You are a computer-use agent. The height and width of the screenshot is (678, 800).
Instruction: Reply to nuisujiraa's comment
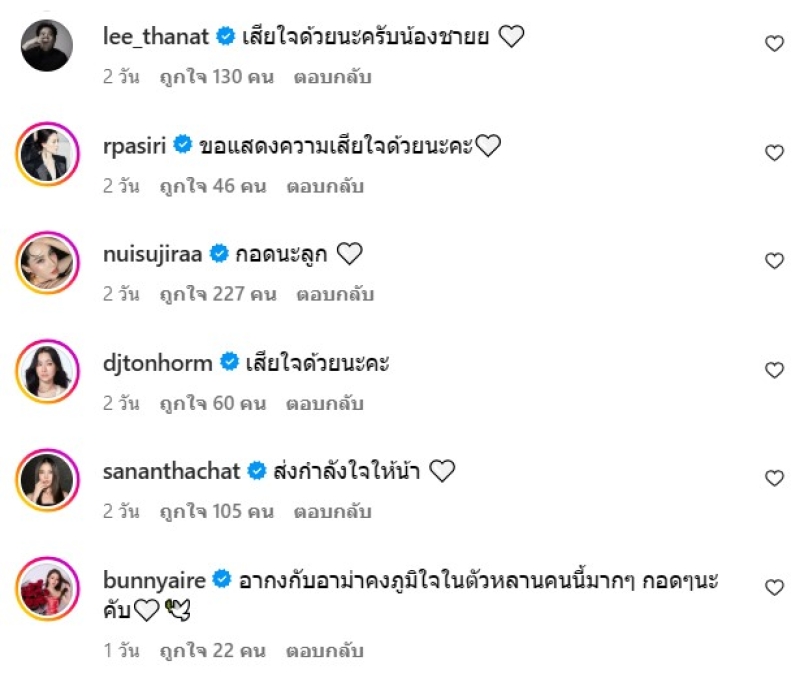334,295
